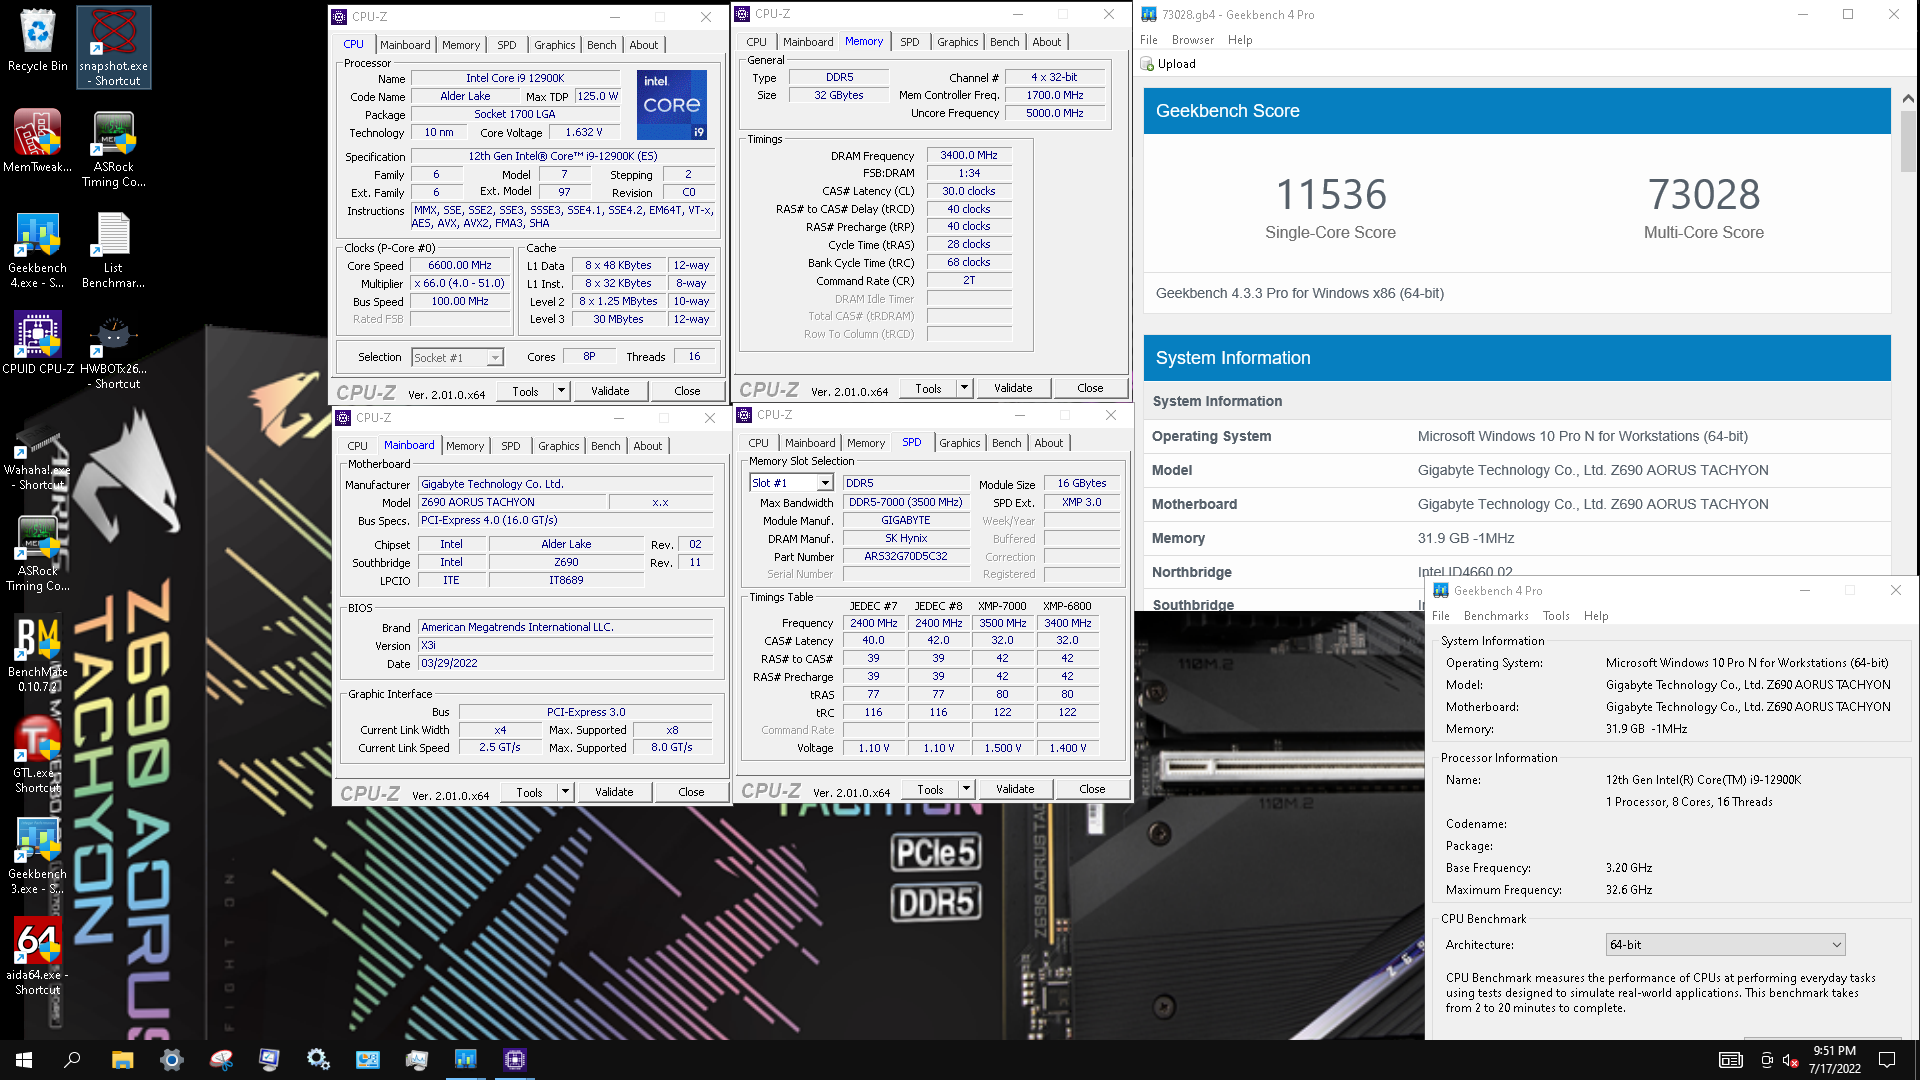This screenshot has width=1920, height=1080.
Task: Launch MemTweakIt desktop icon
Action: coord(38,142)
